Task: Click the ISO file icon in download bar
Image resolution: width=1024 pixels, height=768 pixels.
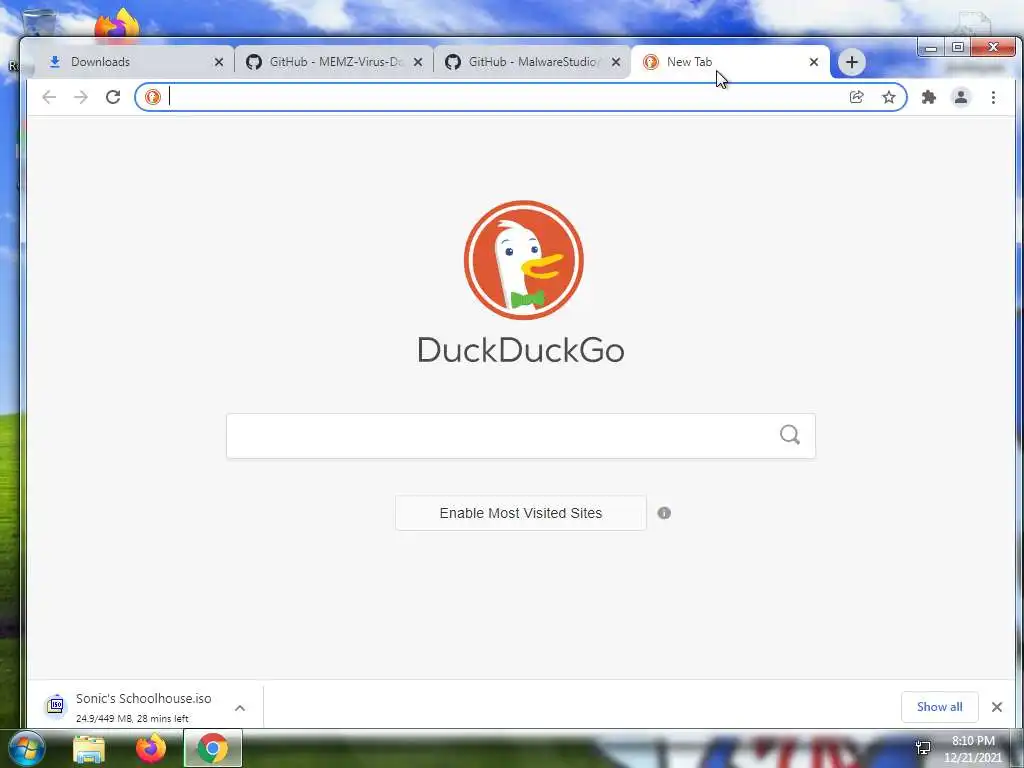Action: click(56, 706)
